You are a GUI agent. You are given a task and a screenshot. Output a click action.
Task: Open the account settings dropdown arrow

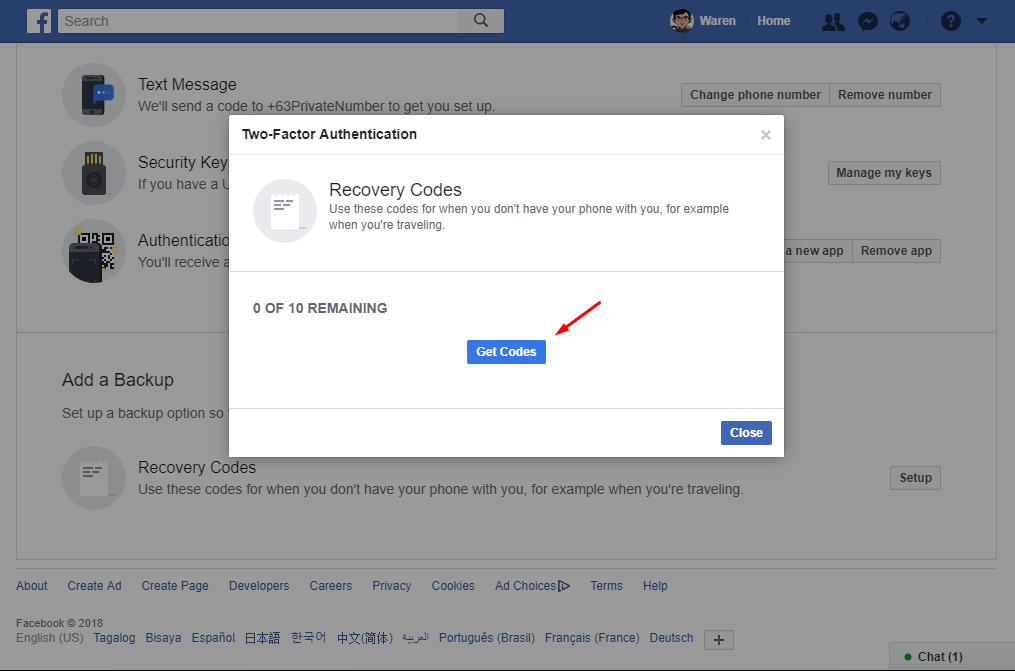pyautogui.click(x=981, y=21)
